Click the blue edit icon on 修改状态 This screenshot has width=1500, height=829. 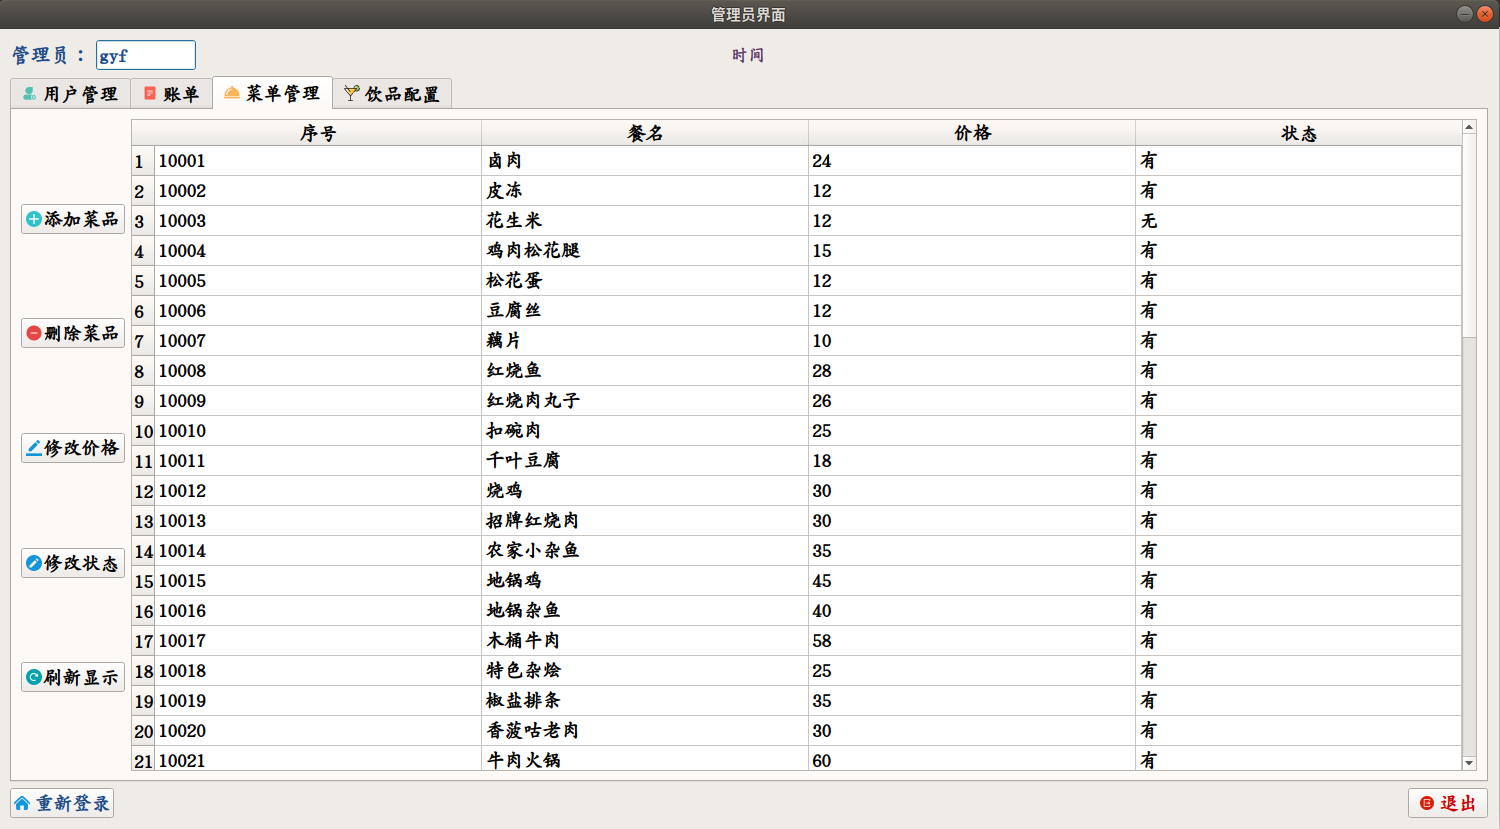tap(34, 563)
